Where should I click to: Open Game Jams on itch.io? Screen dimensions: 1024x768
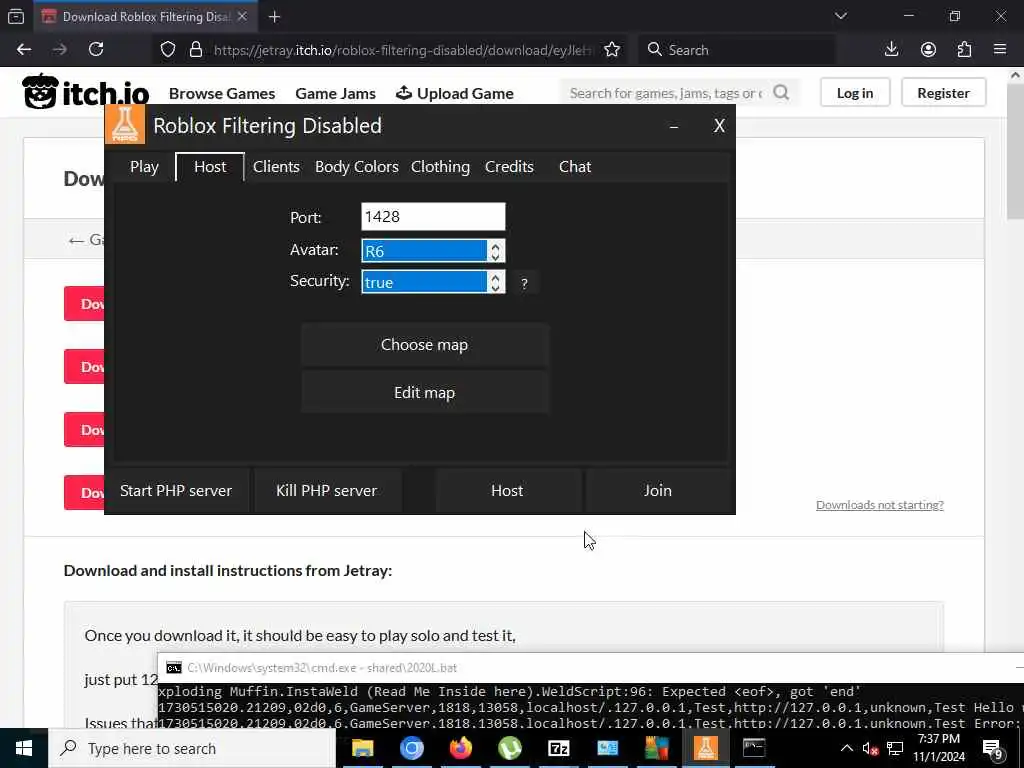coord(335,93)
